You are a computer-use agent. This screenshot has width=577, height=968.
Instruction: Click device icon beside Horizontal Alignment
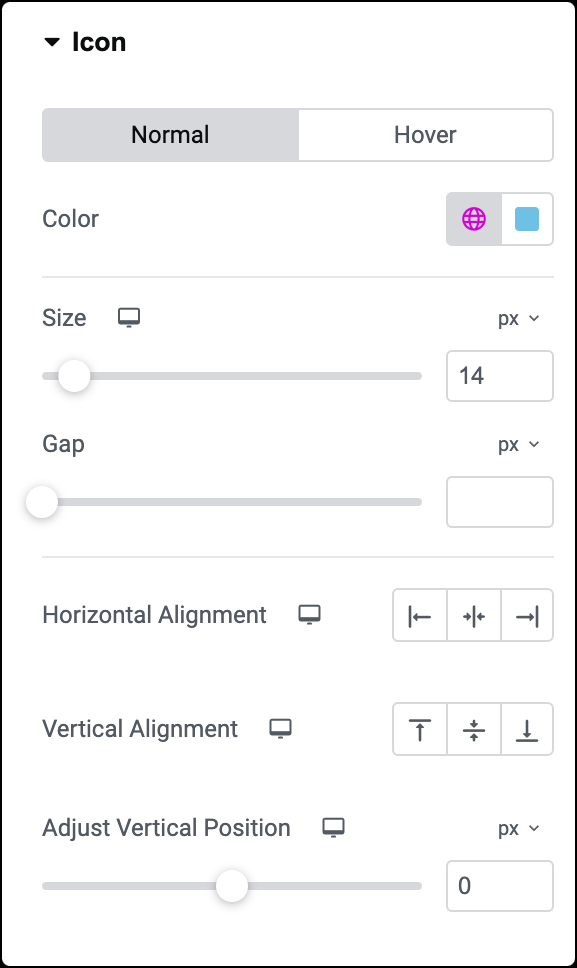(x=309, y=615)
